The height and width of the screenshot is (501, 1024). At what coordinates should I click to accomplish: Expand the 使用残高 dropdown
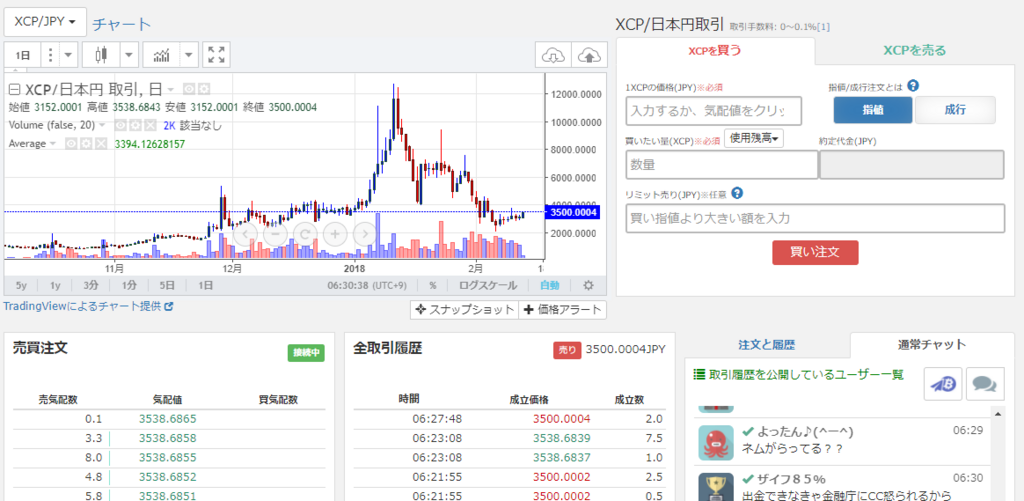tap(754, 138)
